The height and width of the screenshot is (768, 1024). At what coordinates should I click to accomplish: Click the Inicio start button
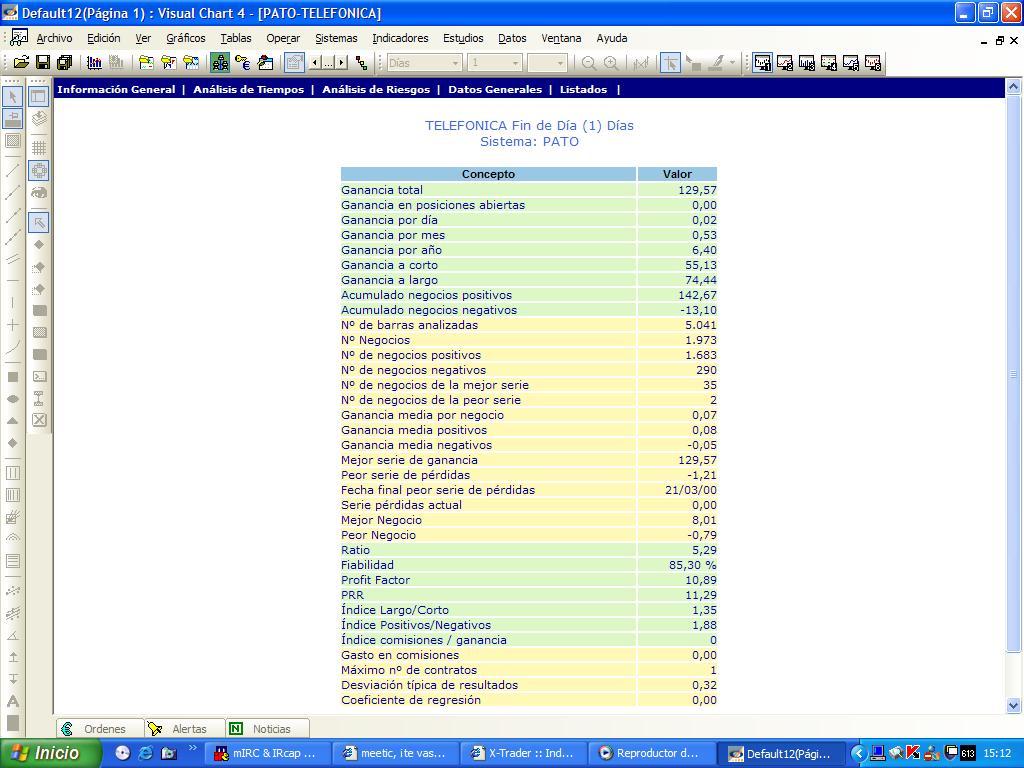(x=51, y=754)
